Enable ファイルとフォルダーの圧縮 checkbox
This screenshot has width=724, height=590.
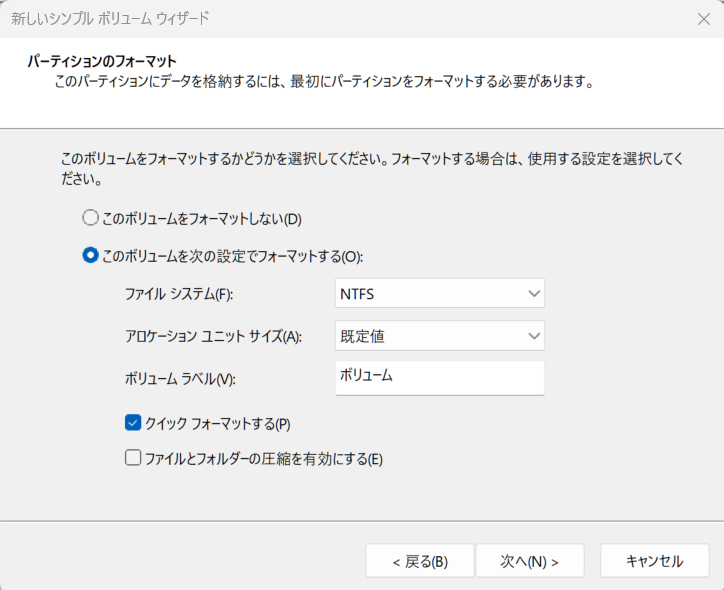[x=133, y=458]
